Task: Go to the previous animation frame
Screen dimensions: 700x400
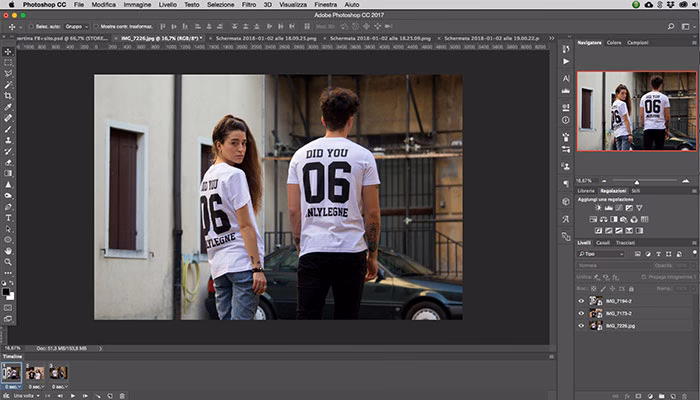Action: [x=61, y=396]
